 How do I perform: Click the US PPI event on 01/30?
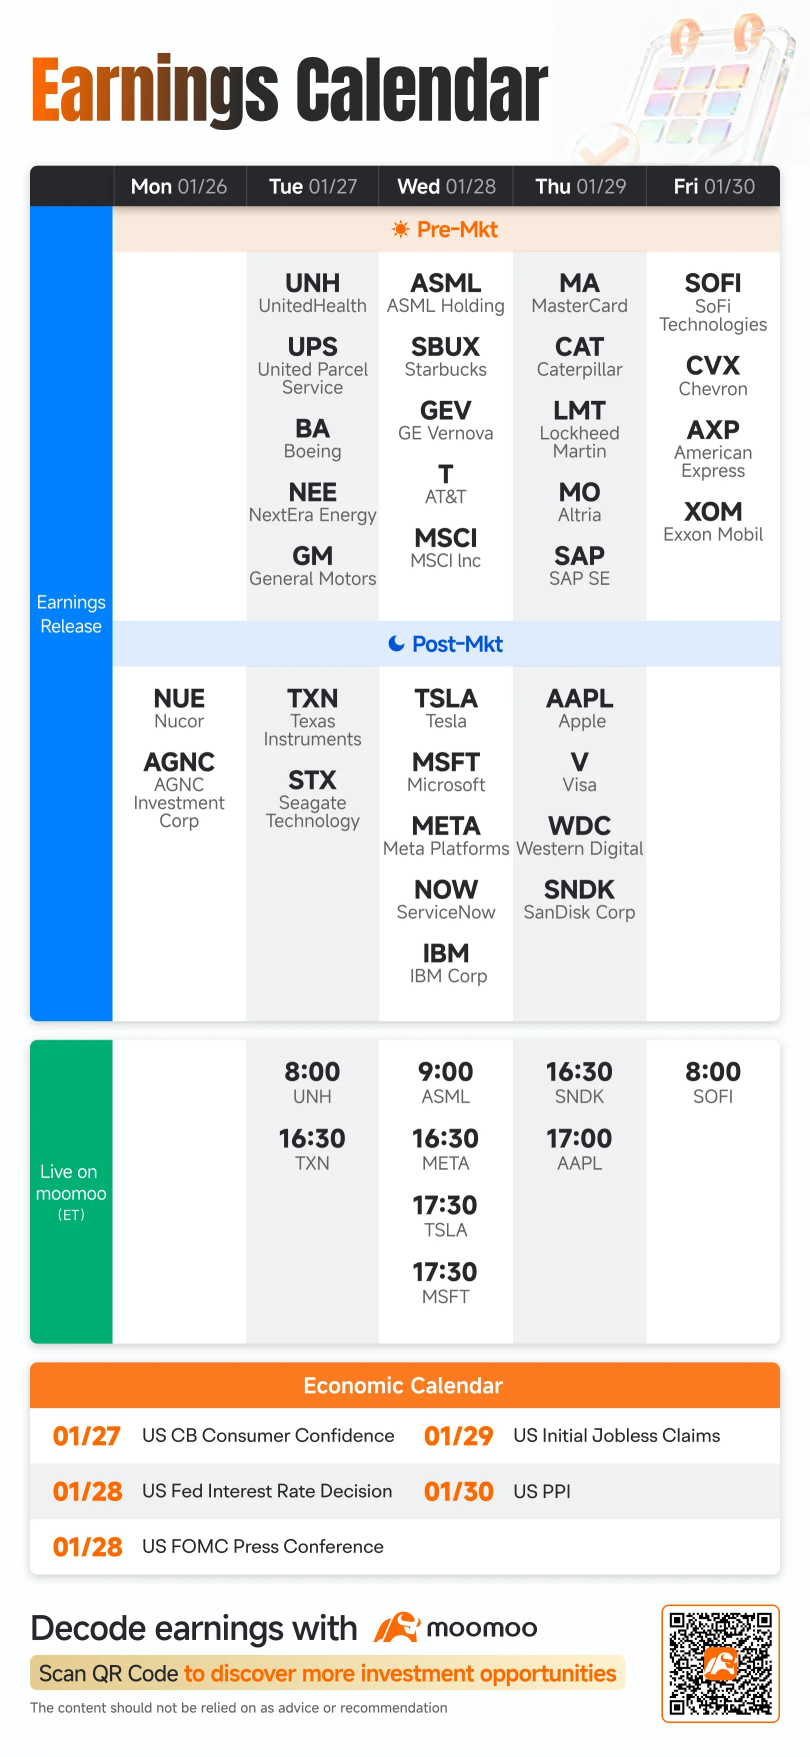coord(542,1491)
